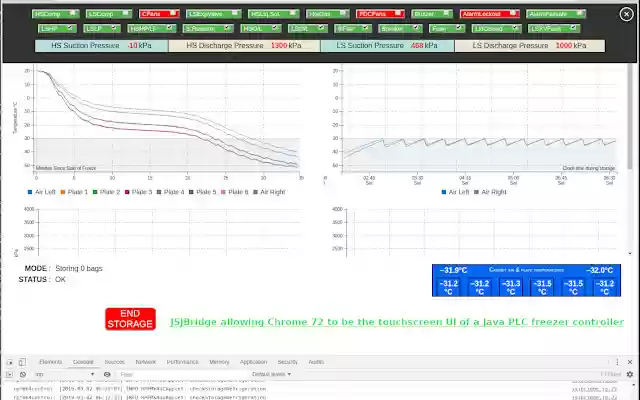Screen dimensions: 640x400
Task: Click the DevTools inspect element icon
Action: [10, 362]
